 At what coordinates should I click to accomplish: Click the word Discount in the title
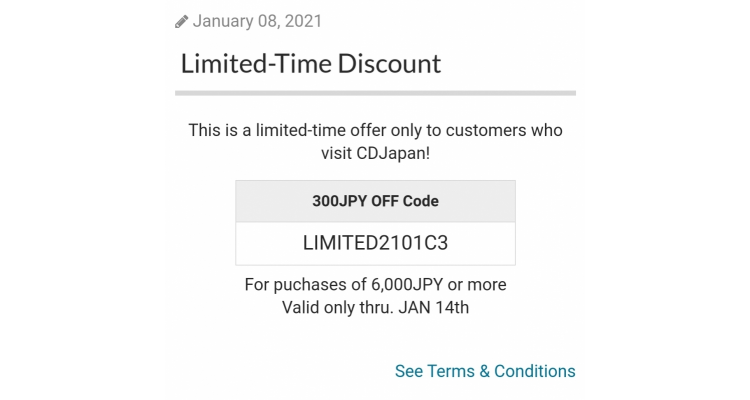pyautogui.click(x=389, y=64)
